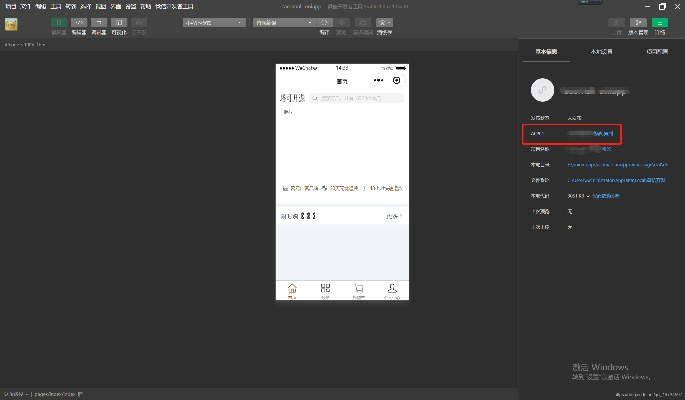
Task: Open the Mini Program mode dropdown
Action: [x=213, y=21]
